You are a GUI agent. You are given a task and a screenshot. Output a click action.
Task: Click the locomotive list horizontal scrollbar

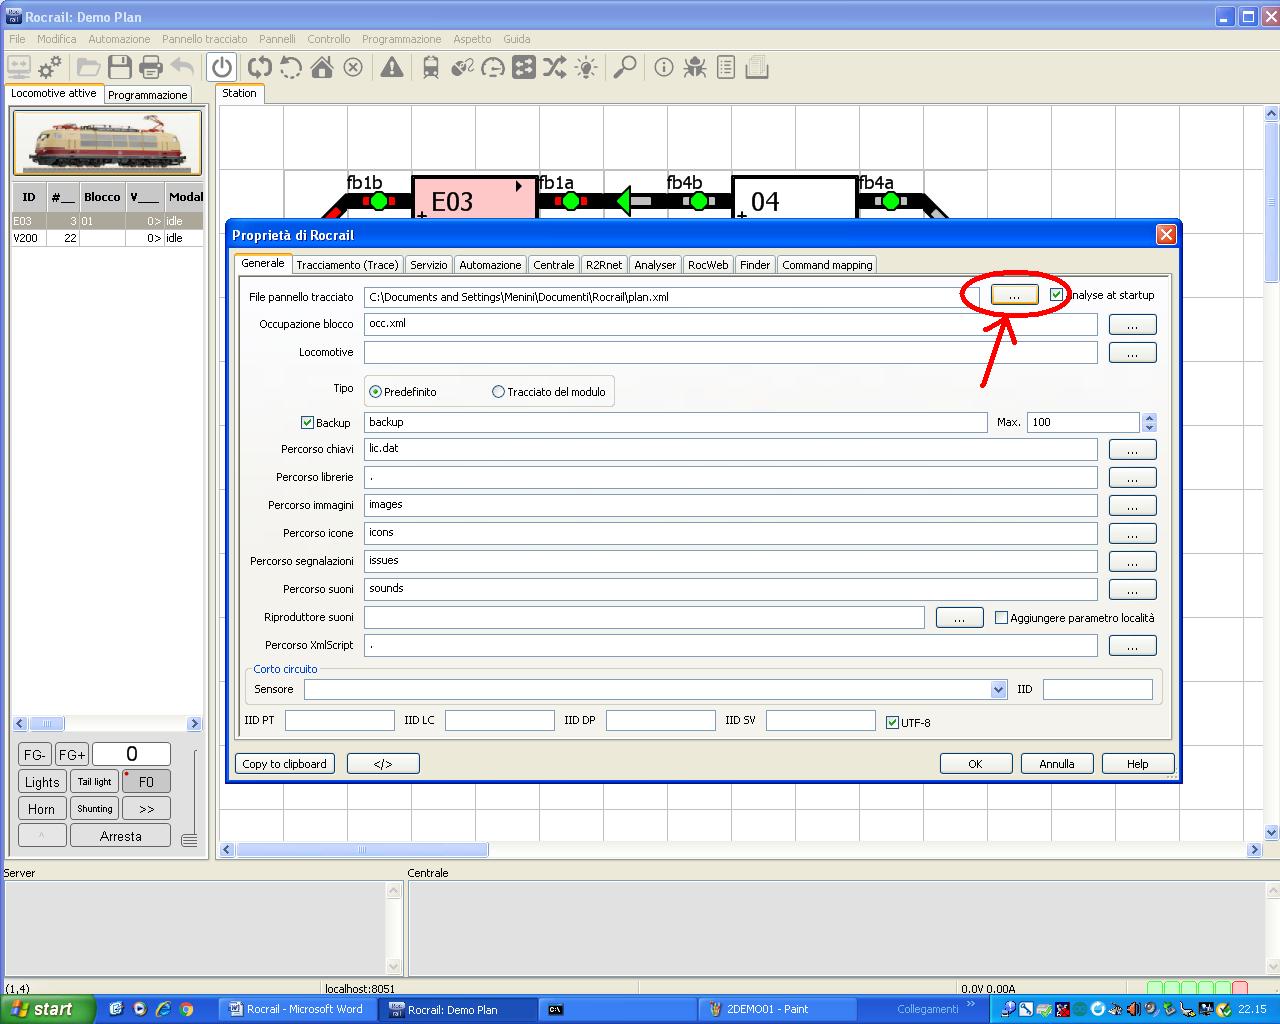pos(47,723)
